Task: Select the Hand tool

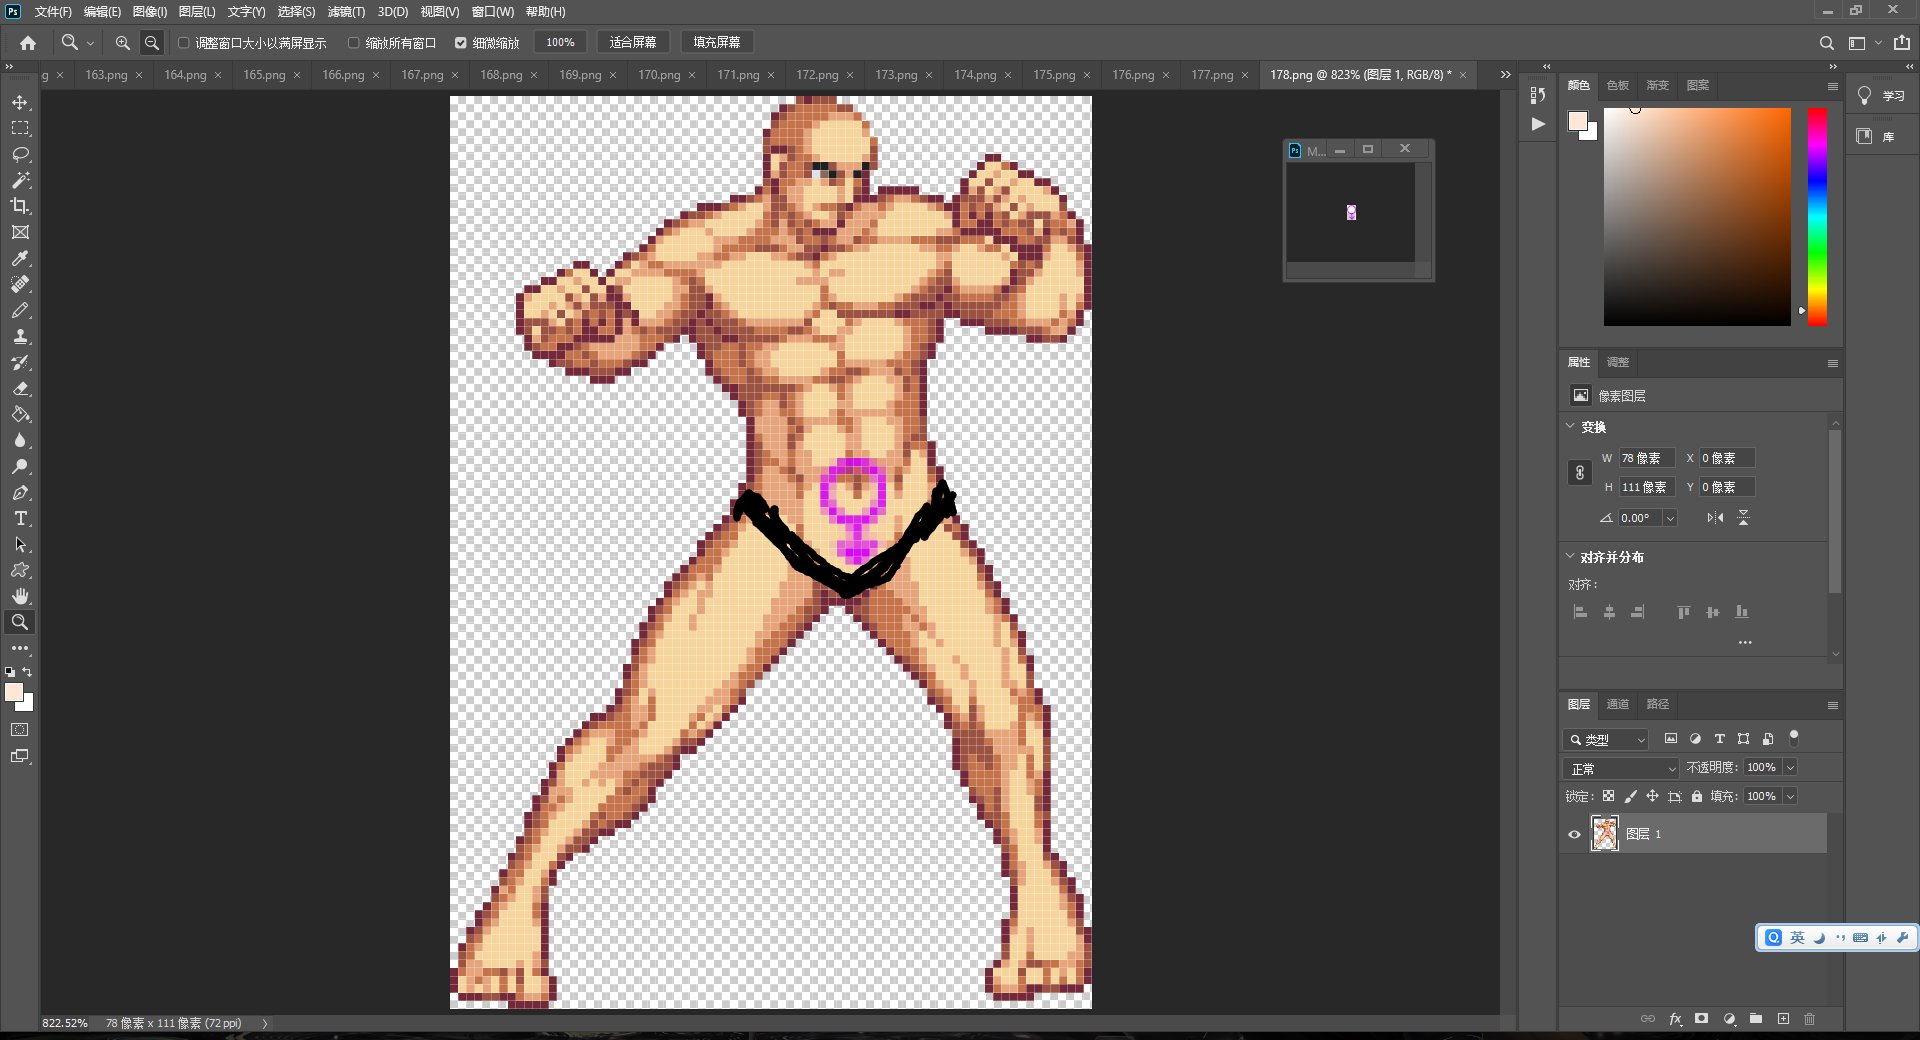Action: pos(20,596)
